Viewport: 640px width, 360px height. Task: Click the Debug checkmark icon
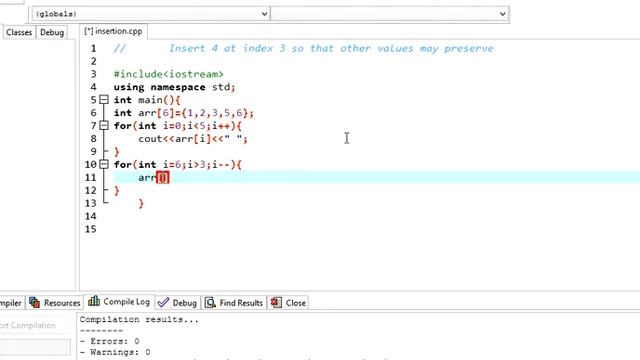pos(163,302)
